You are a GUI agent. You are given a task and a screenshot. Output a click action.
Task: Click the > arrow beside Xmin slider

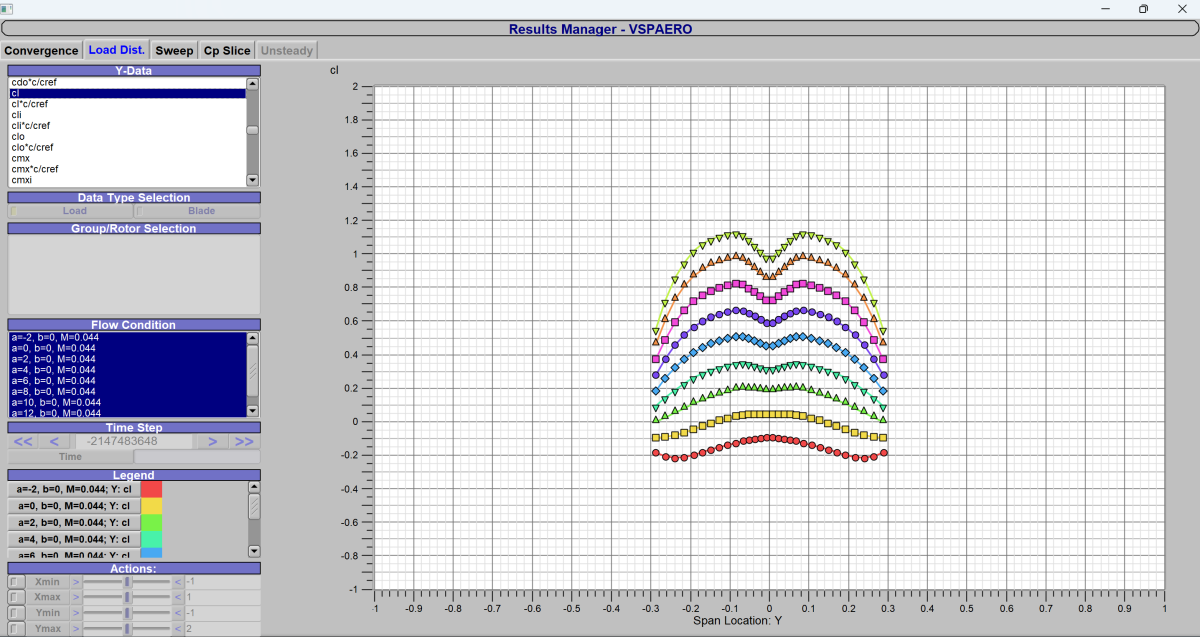[75, 582]
